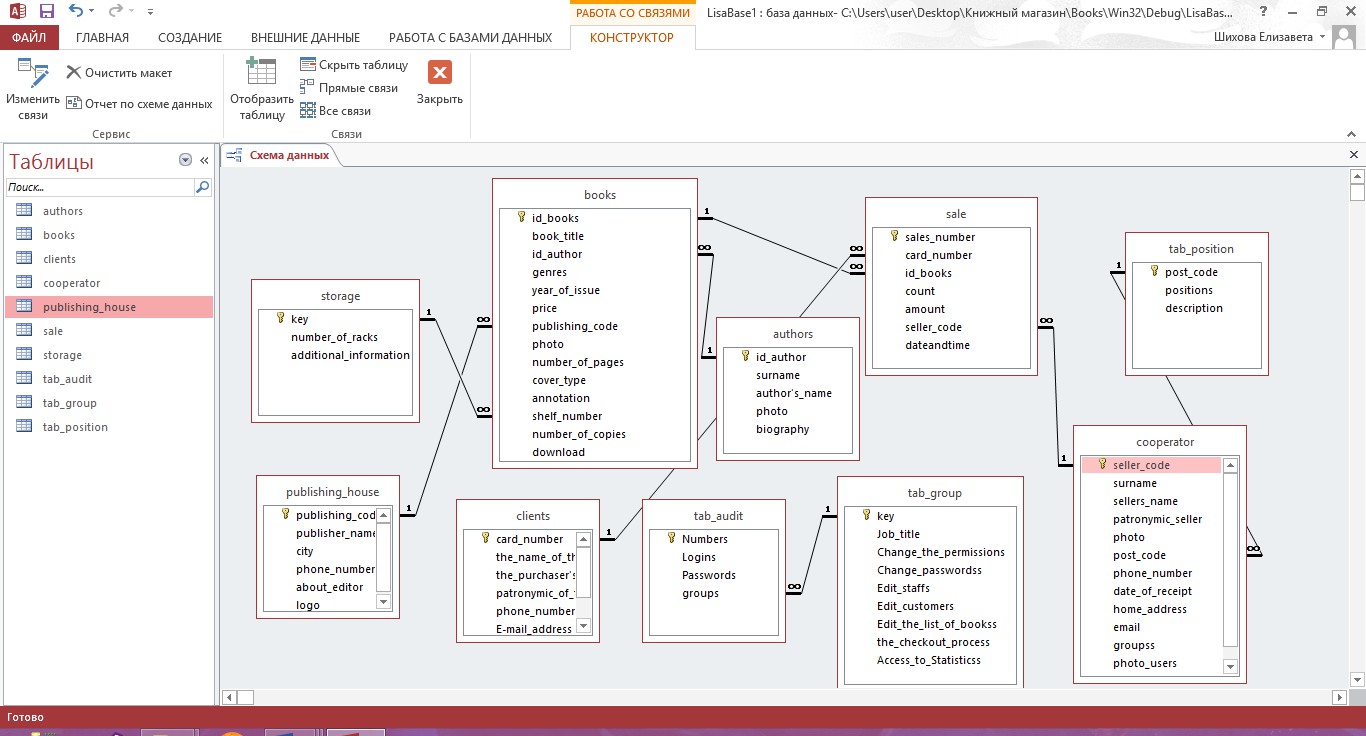This screenshot has width=1366, height=736.
Task: Click the seller_code field in cooperator table
Action: [x=1151, y=465]
